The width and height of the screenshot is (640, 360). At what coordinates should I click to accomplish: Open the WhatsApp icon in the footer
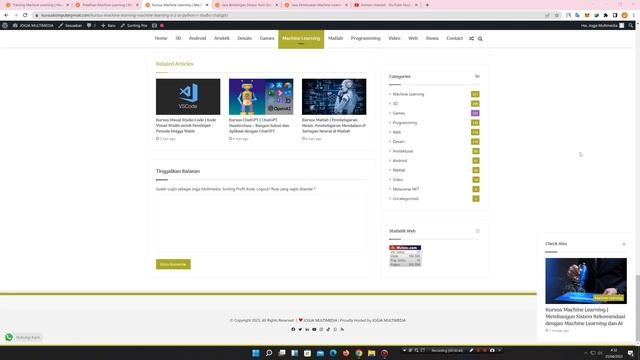coord(335,329)
